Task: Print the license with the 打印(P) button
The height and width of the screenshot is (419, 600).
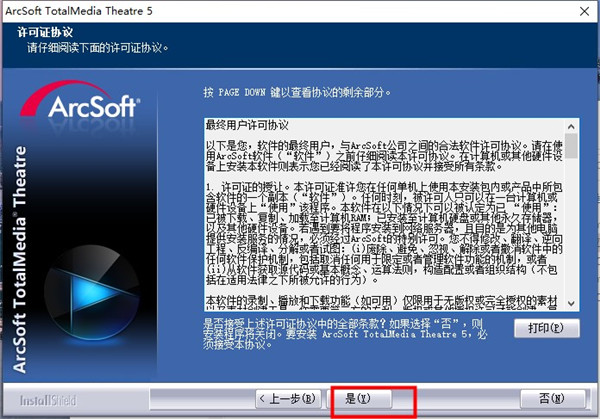Action: (x=547, y=328)
